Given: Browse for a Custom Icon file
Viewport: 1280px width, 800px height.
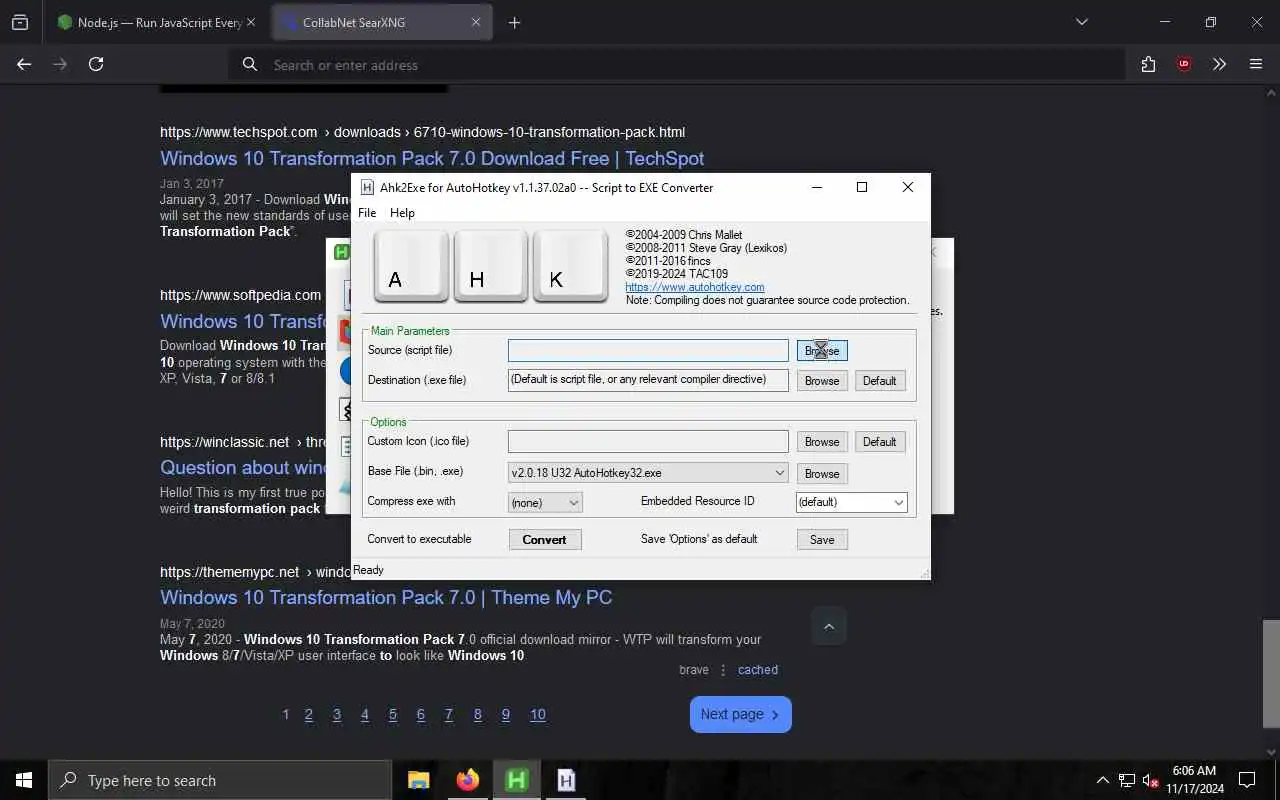Looking at the screenshot, I should pos(822,442).
